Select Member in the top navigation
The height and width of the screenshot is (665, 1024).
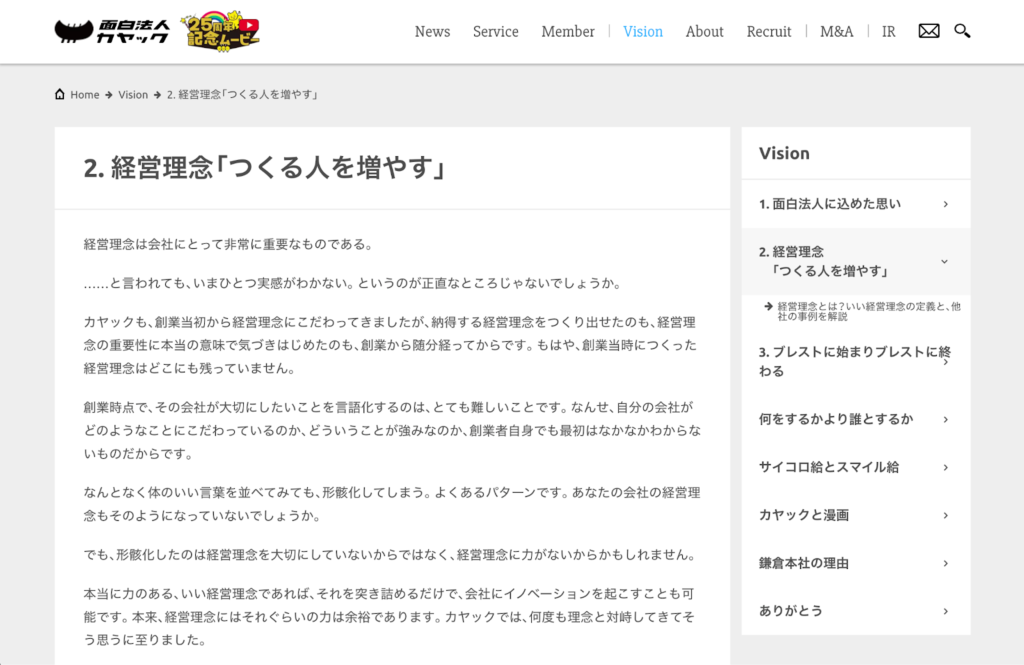point(568,31)
